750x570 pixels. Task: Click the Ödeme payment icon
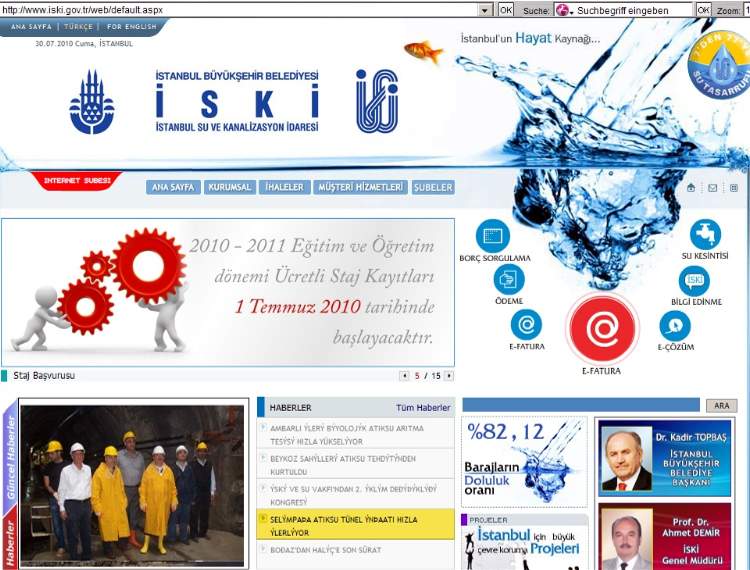coord(508,279)
